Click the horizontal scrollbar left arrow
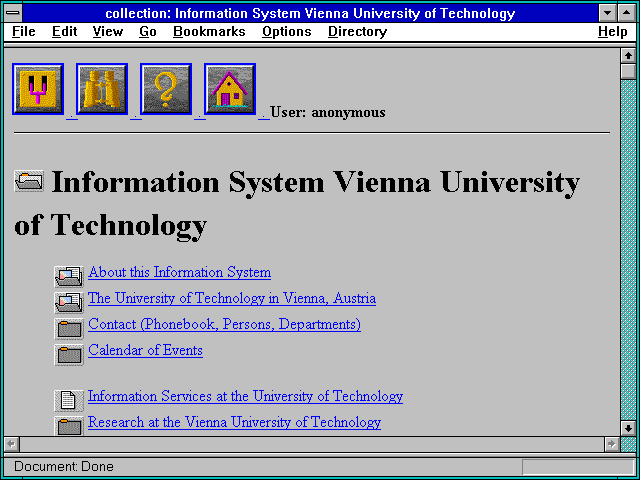This screenshot has width=640, height=480. [12, 444]
